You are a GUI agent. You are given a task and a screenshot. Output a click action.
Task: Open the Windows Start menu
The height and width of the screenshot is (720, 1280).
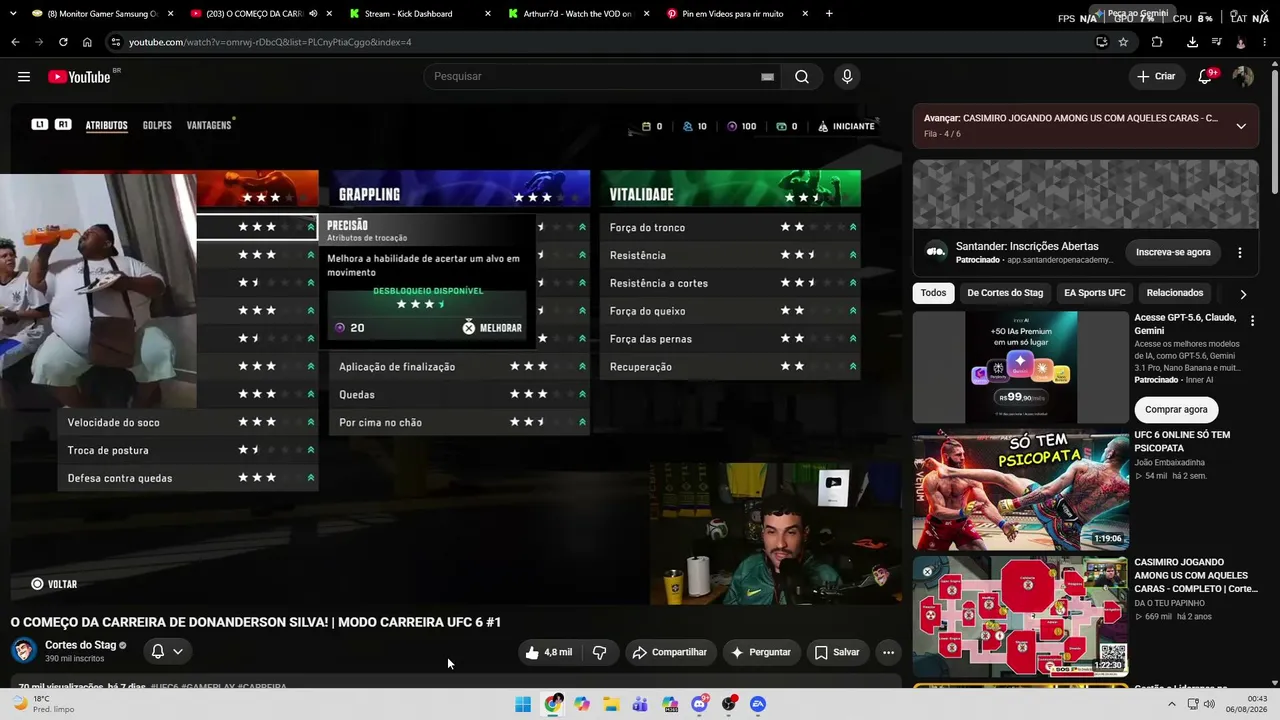point(523,704)
